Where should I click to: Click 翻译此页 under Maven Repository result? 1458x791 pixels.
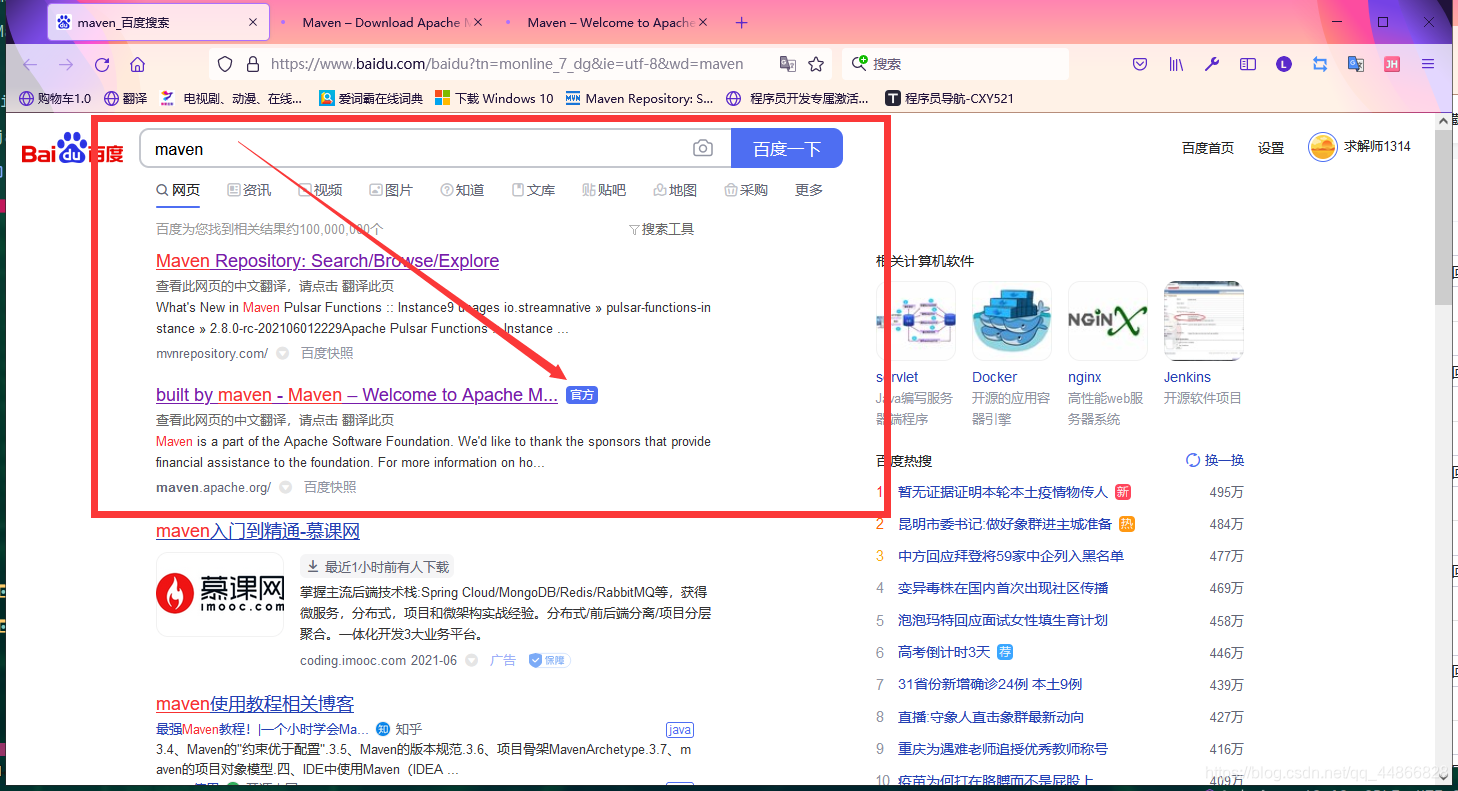pos(368,286)
